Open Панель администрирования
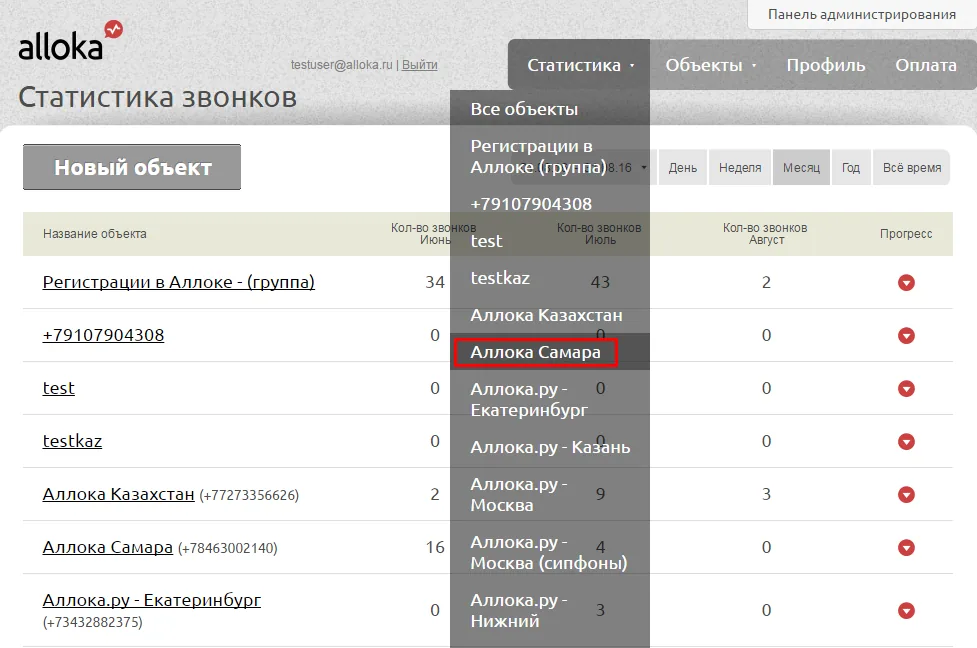 (862, 14)
